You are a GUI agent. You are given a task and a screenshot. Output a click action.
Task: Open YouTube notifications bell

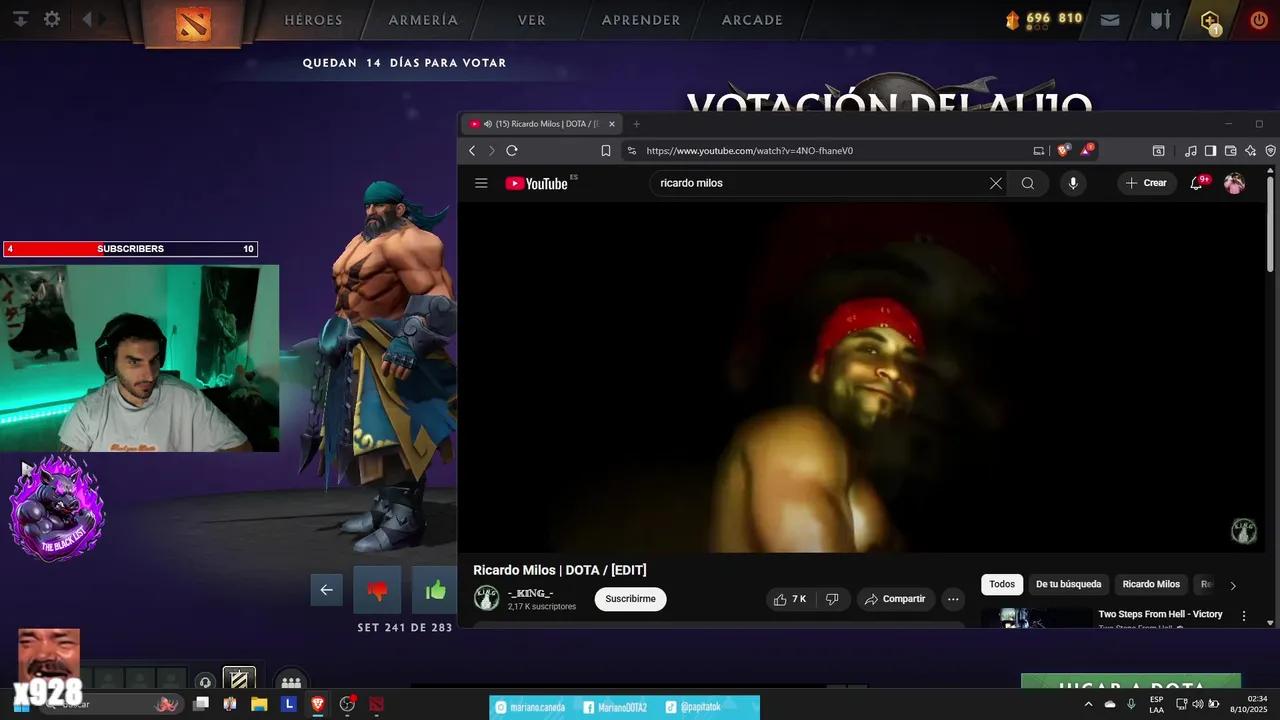(x=1196, y=183)
